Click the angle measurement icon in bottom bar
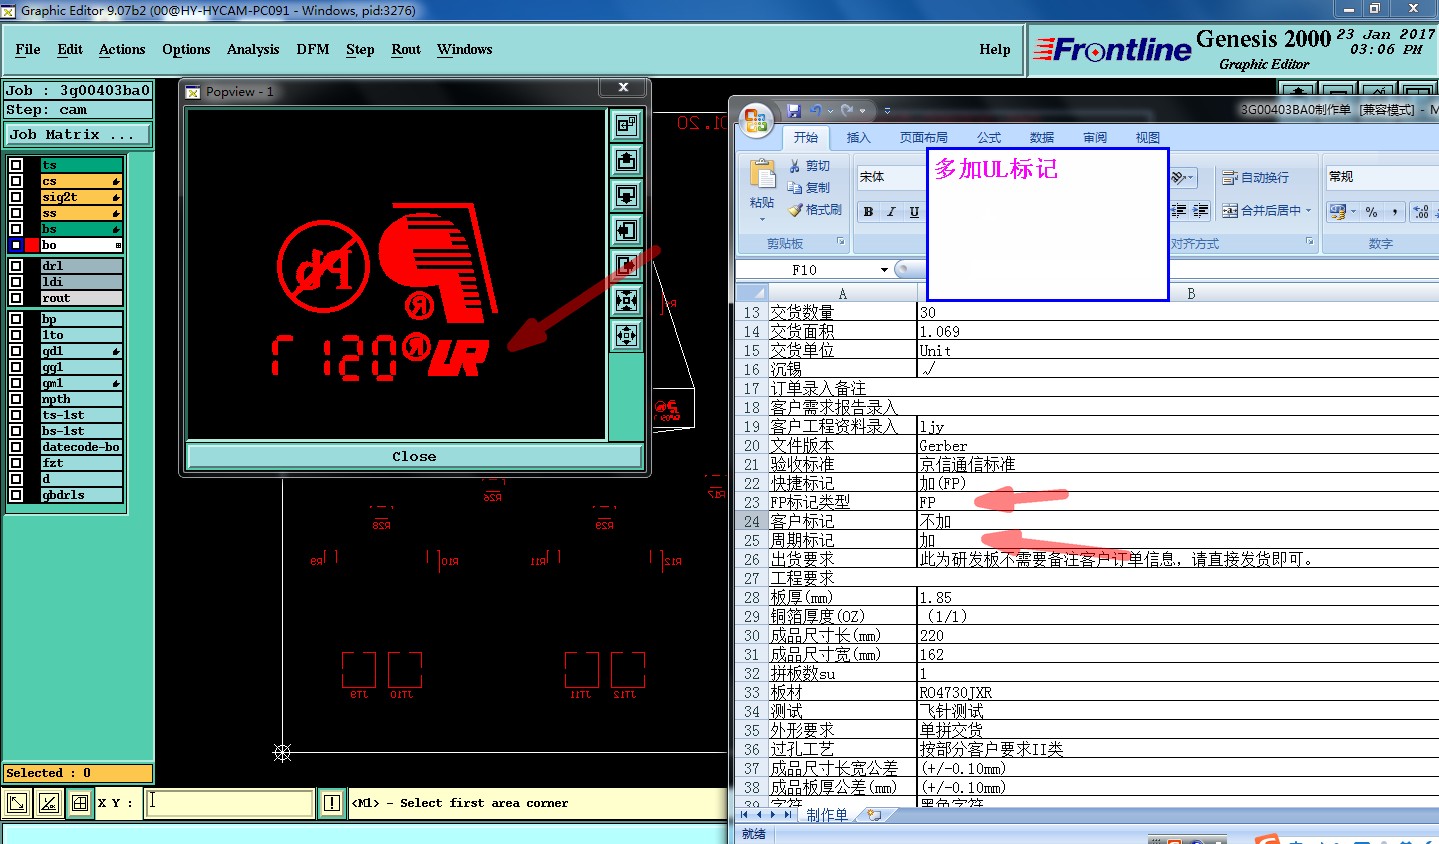The height and width of the screenshot is (844, 1439). click(48, 803)
